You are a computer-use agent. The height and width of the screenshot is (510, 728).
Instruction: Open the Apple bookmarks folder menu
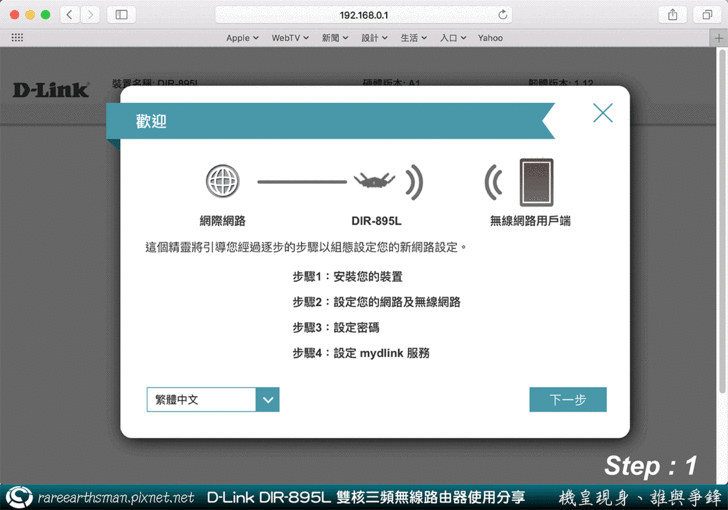point(242,38)
